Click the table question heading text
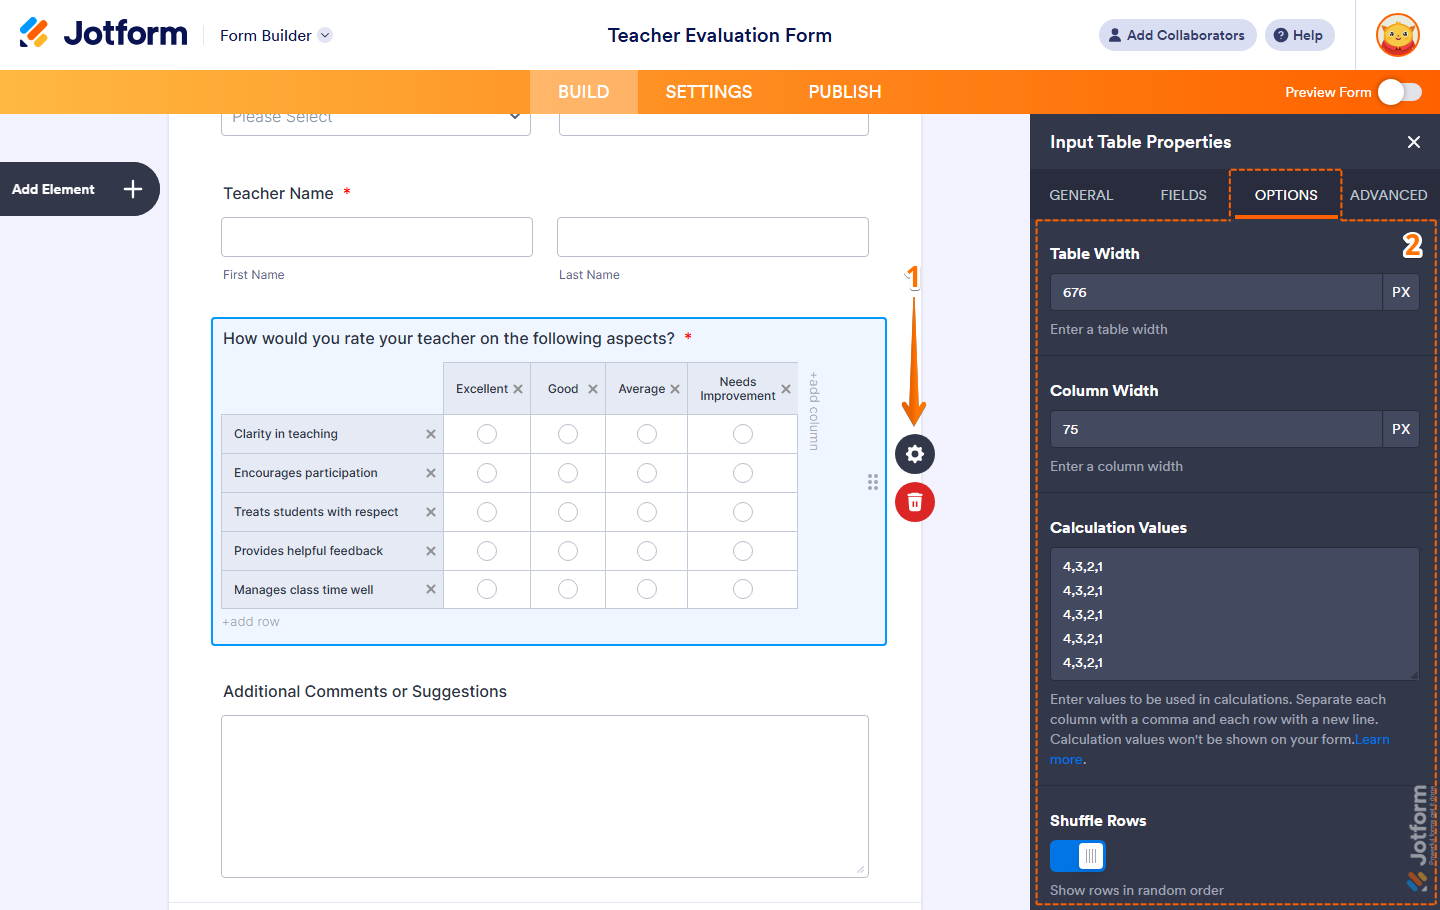The height and width of the screenshot is (910, 1440). tap(449, 339)
